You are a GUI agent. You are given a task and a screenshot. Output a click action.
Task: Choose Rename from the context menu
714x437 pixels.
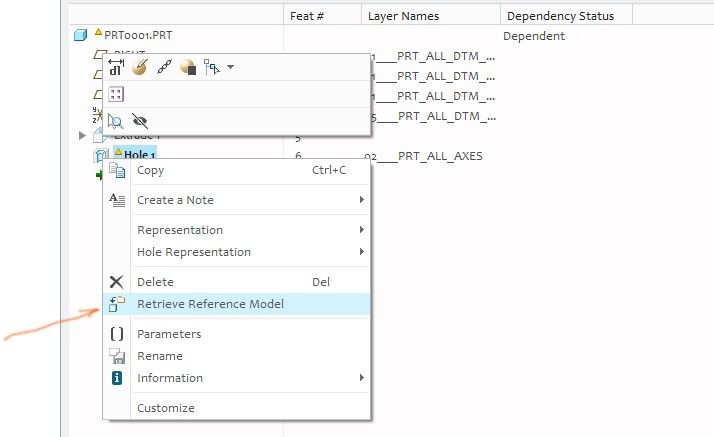click(x=160, y=356)
